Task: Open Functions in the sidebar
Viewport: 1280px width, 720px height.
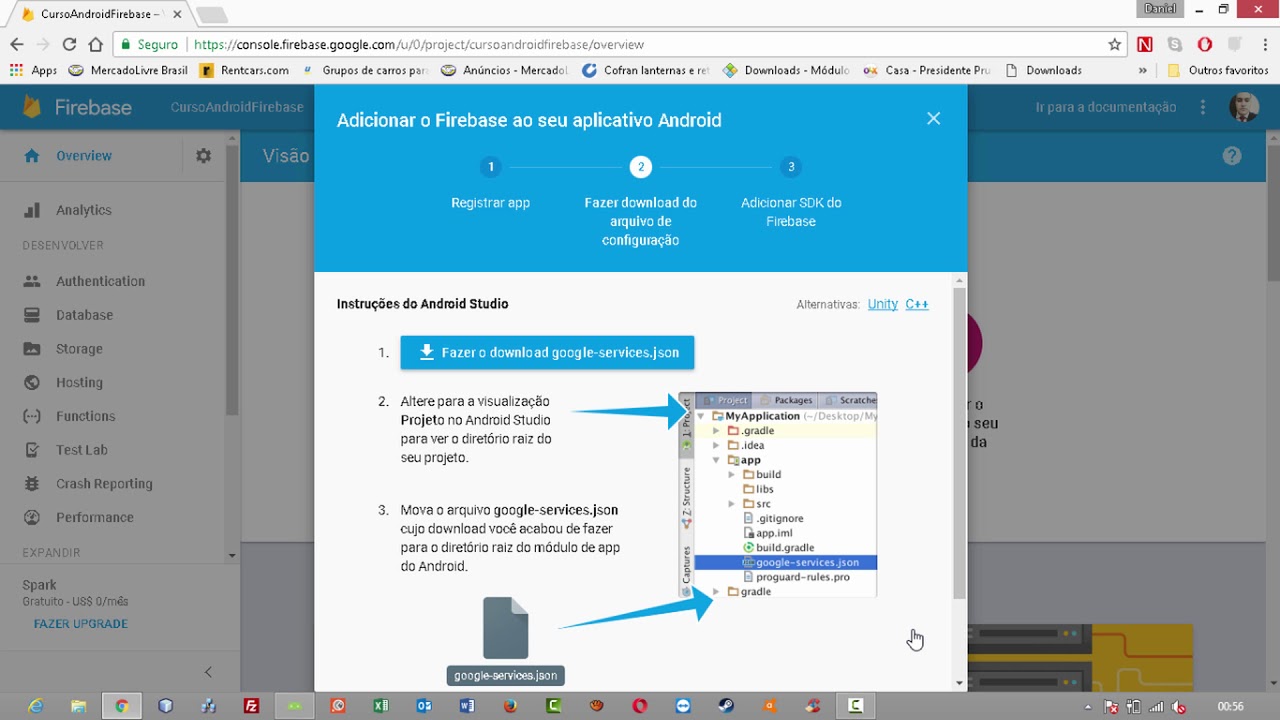Action: 85,416
